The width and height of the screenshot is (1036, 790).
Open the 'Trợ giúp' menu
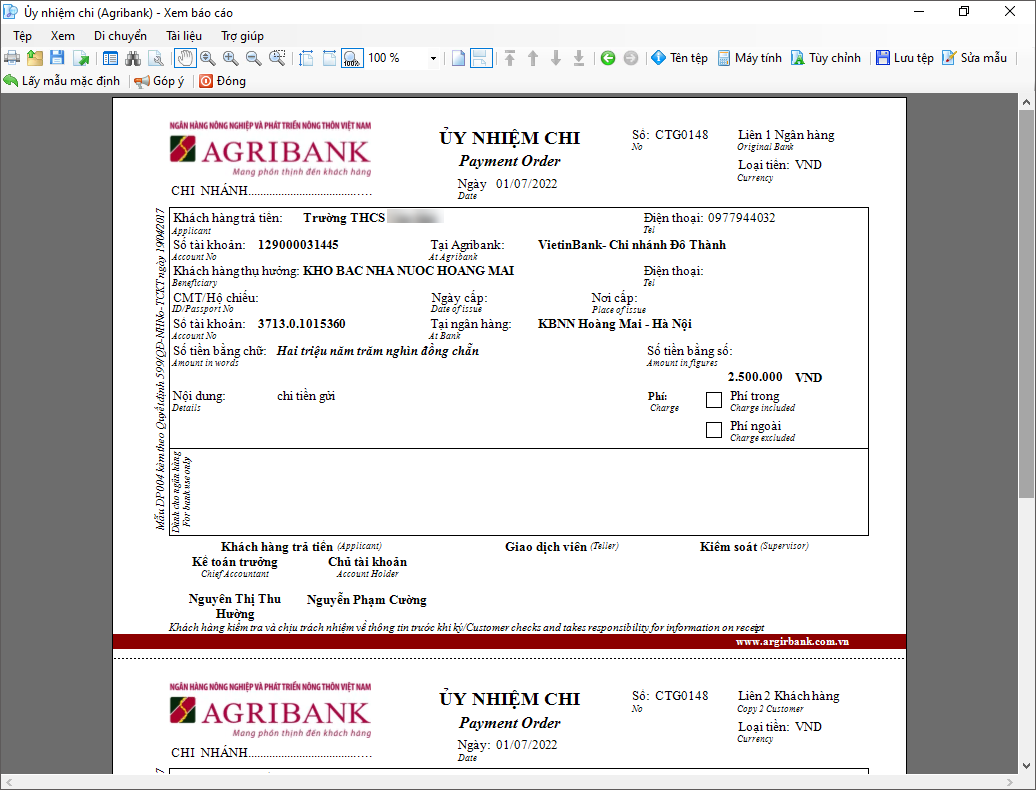pyautogui.click(x=242, y=35)
